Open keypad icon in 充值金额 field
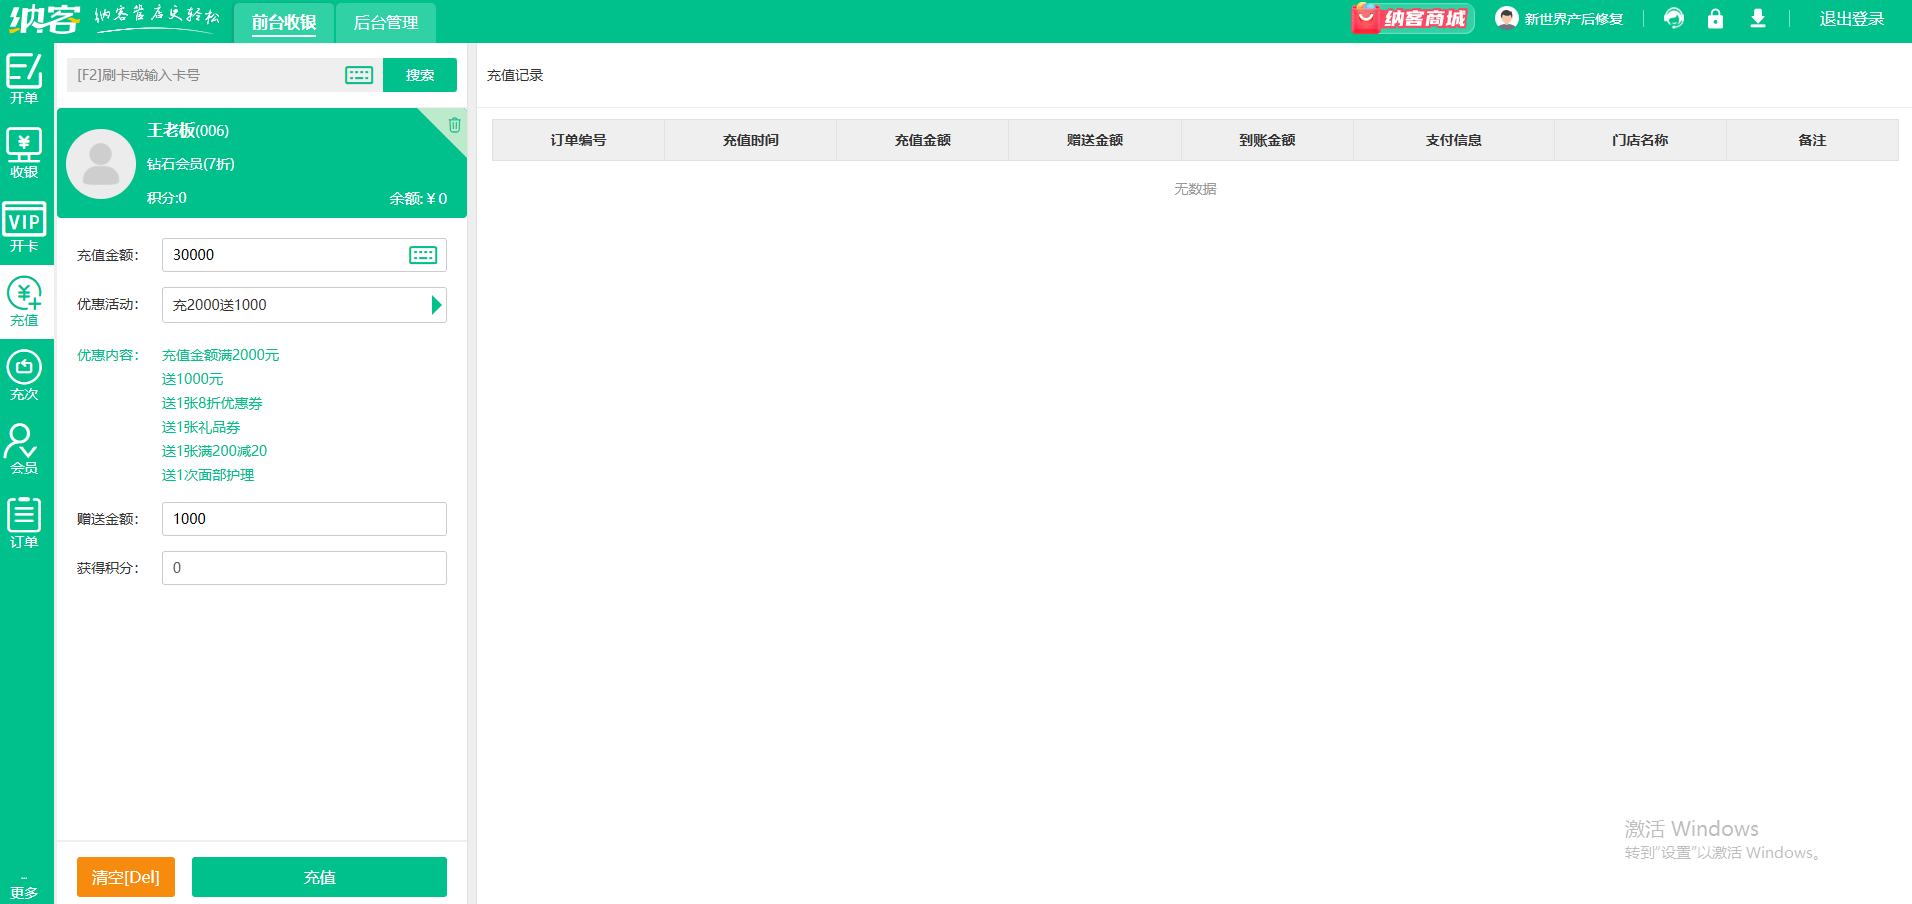The width and height of the screenshot is (1912, 904). click(423, 255)
